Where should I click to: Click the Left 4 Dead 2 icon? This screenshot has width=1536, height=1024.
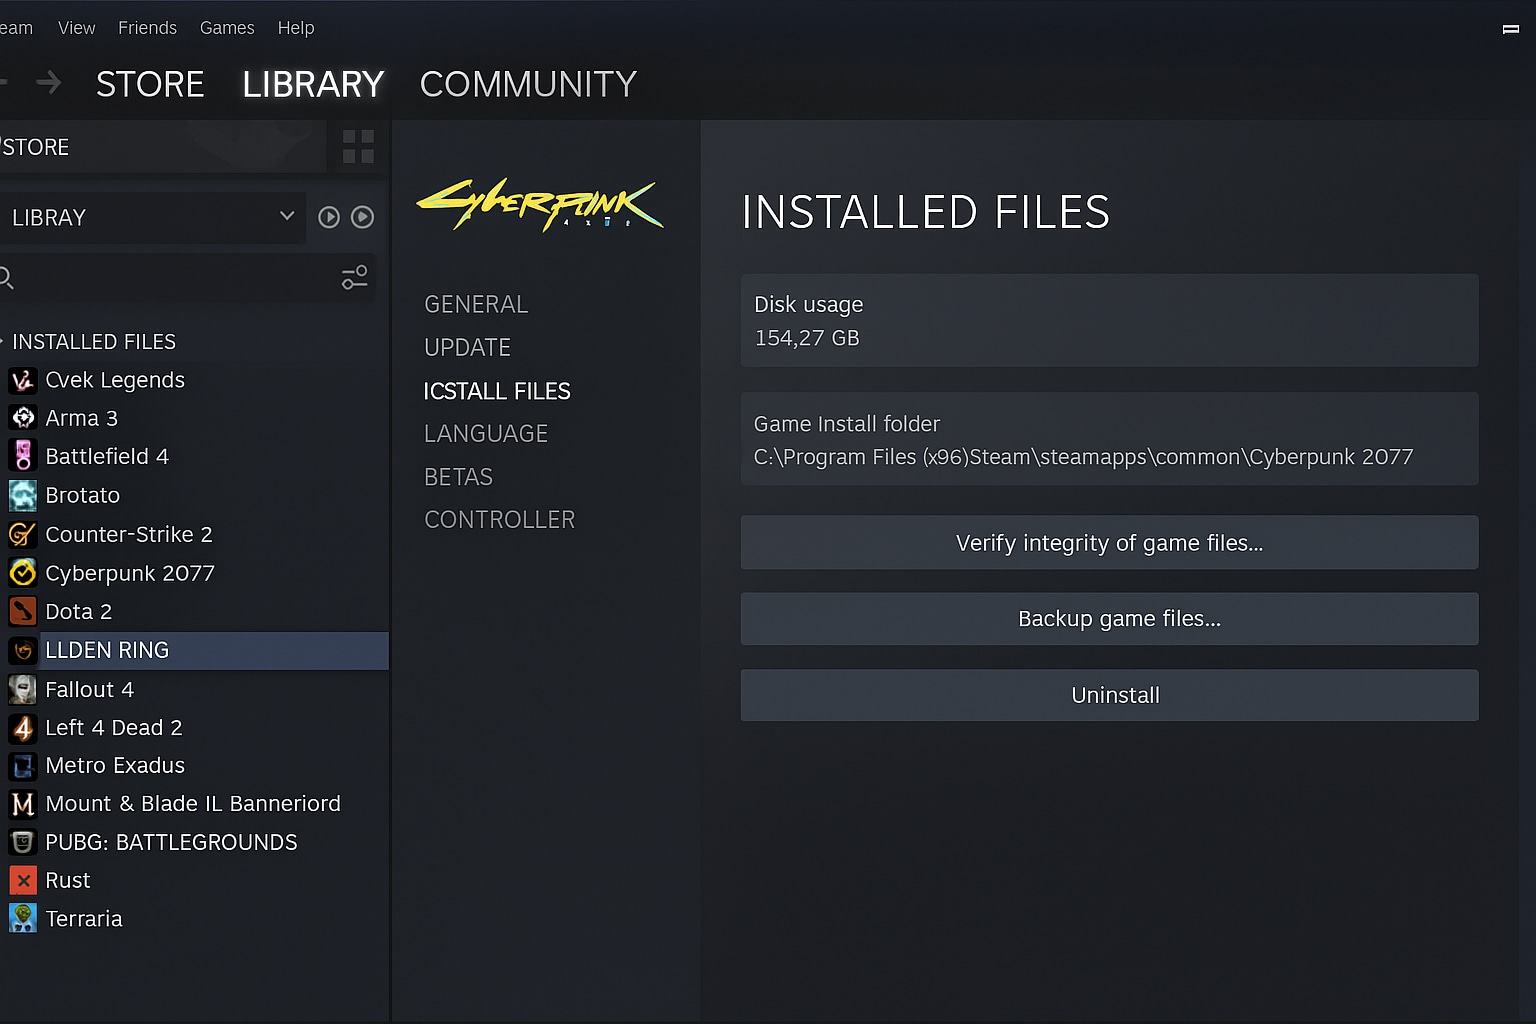22,727
